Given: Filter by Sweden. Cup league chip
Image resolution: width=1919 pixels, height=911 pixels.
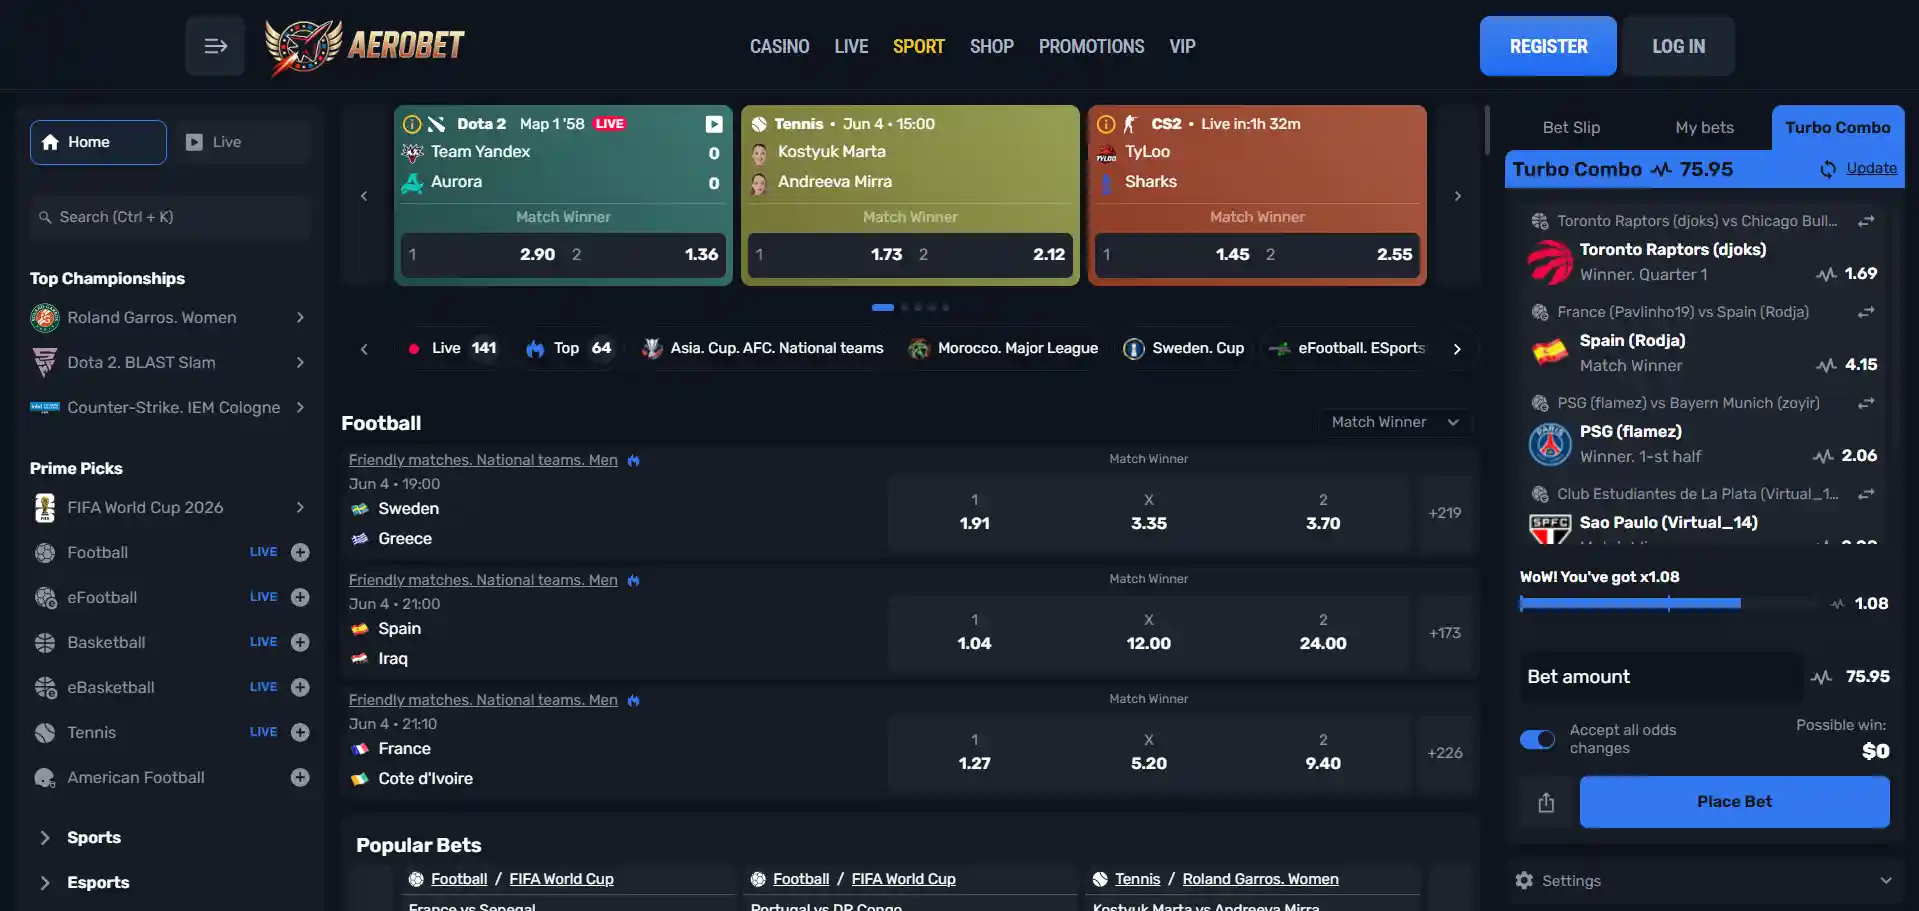Looking at the screenshot, I should coord(1184,348).
